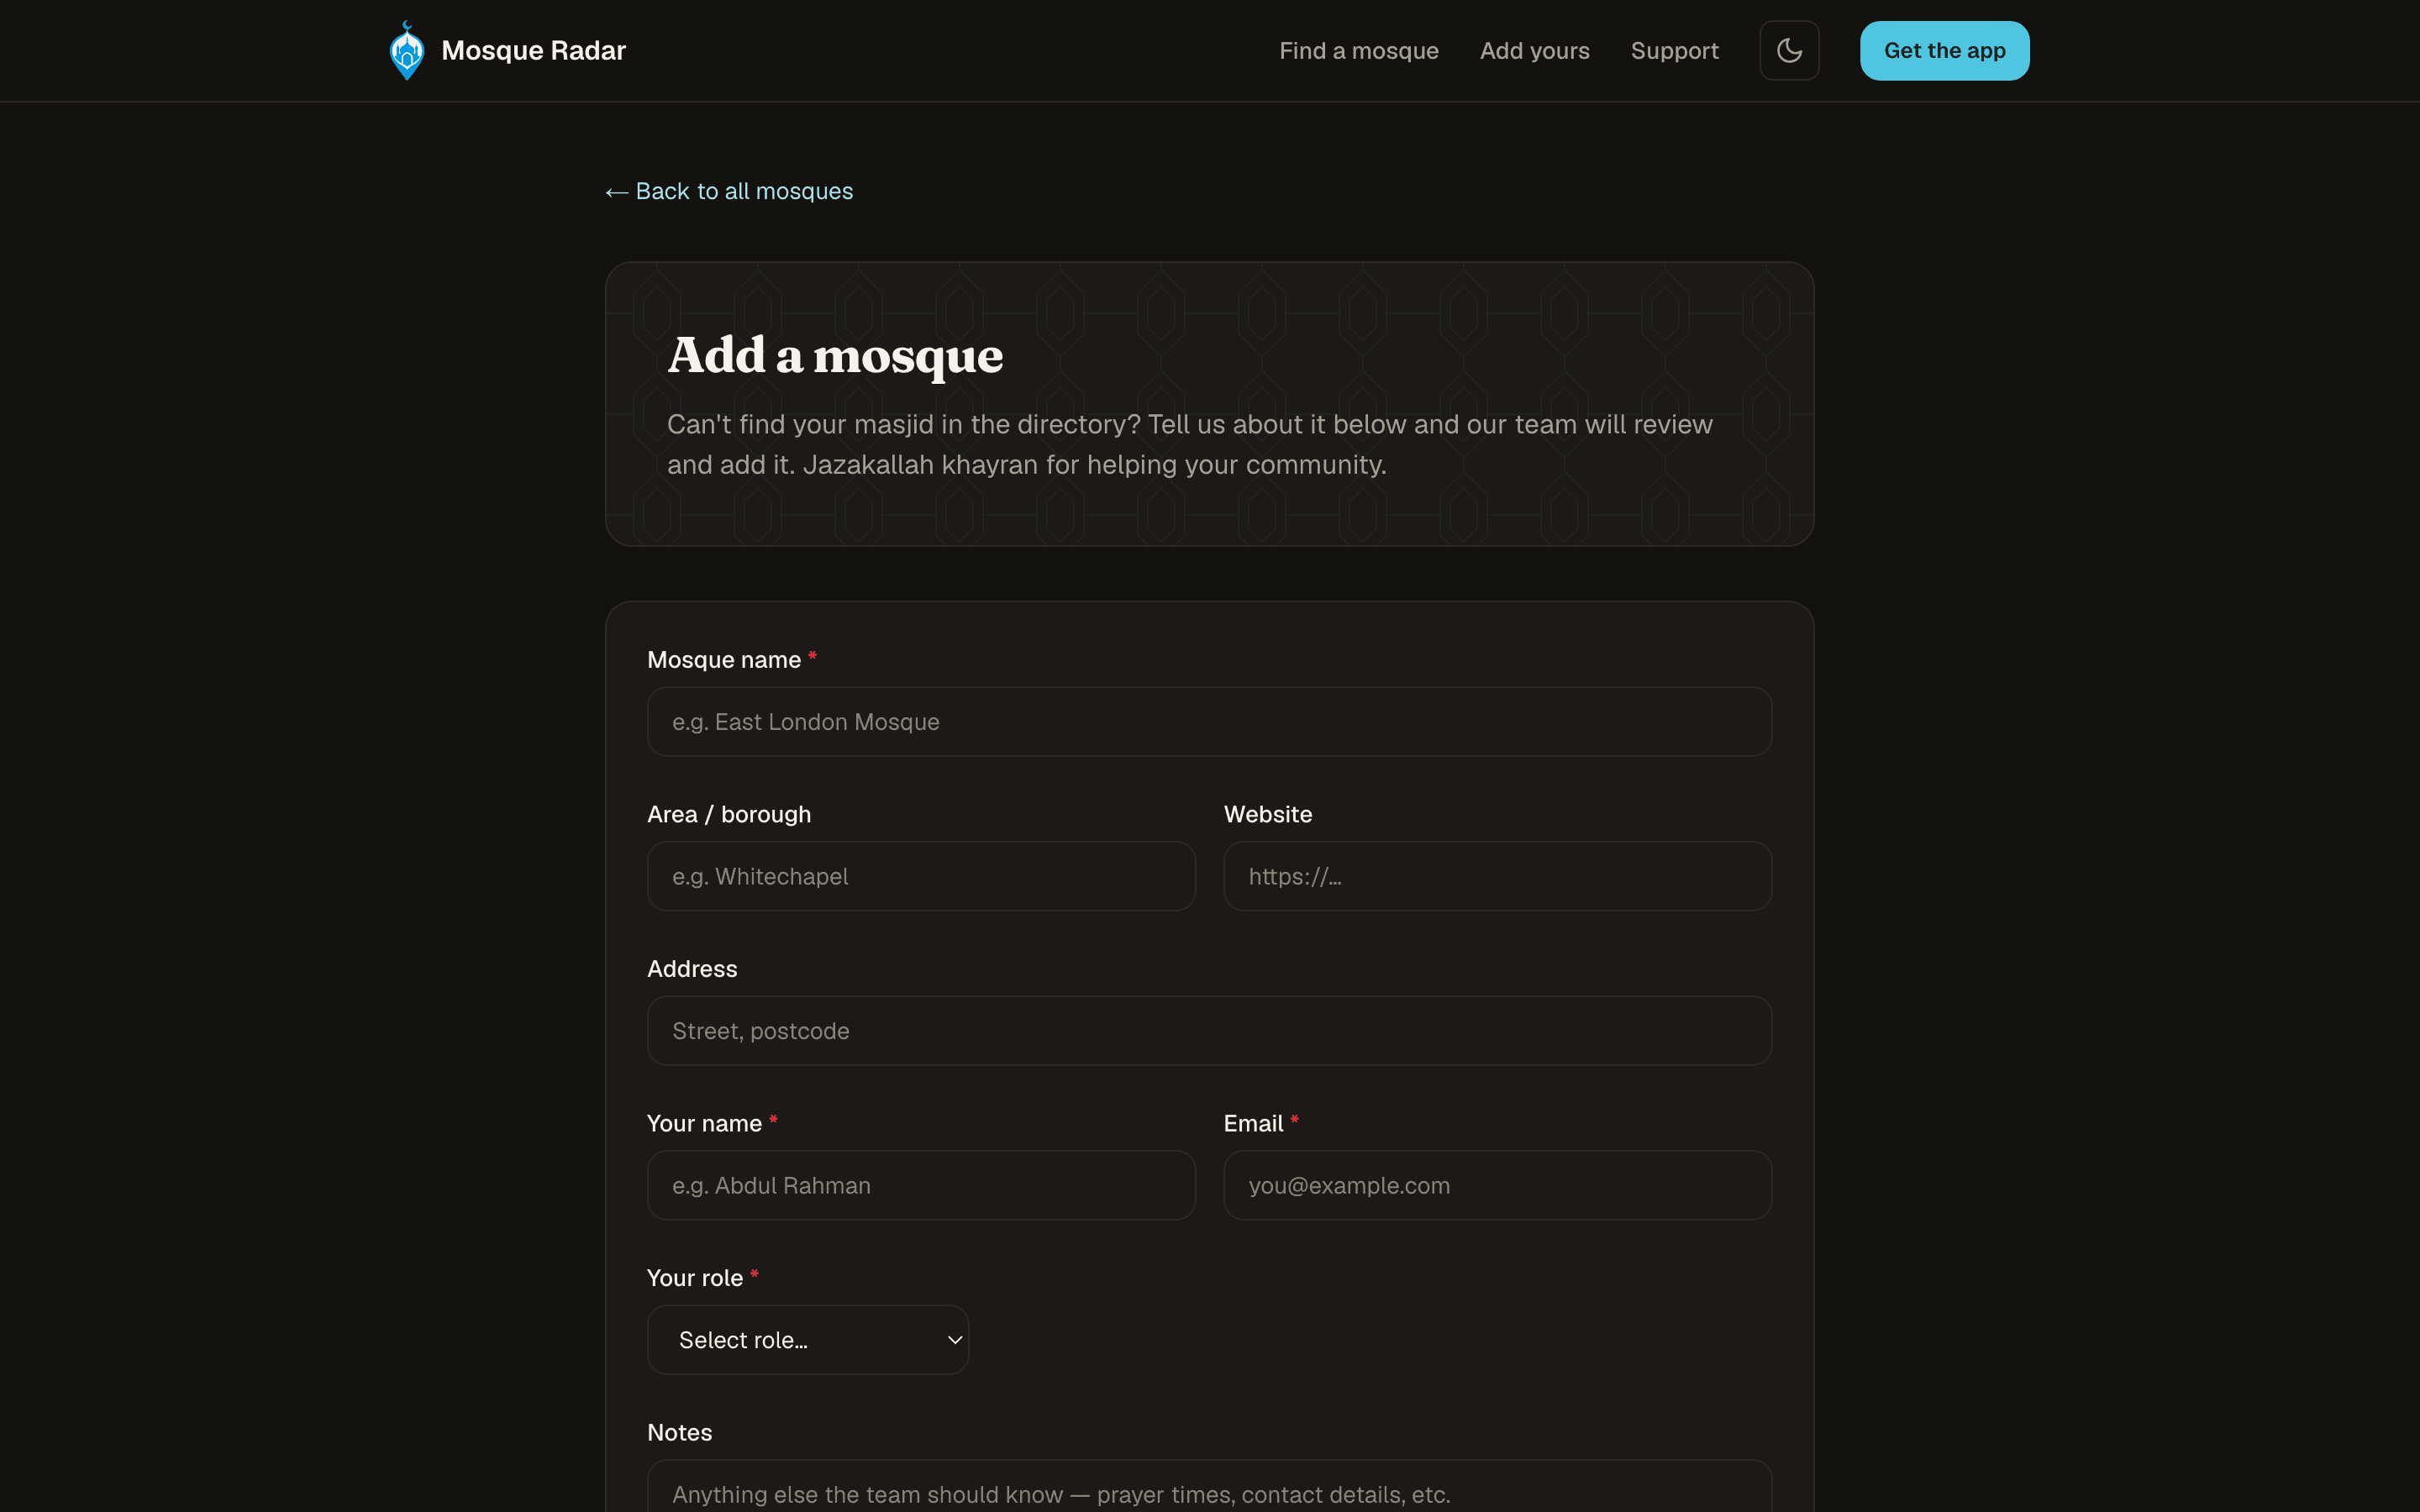Open the Select role dropdown

pyautogui.click(x=808, y=1339)
